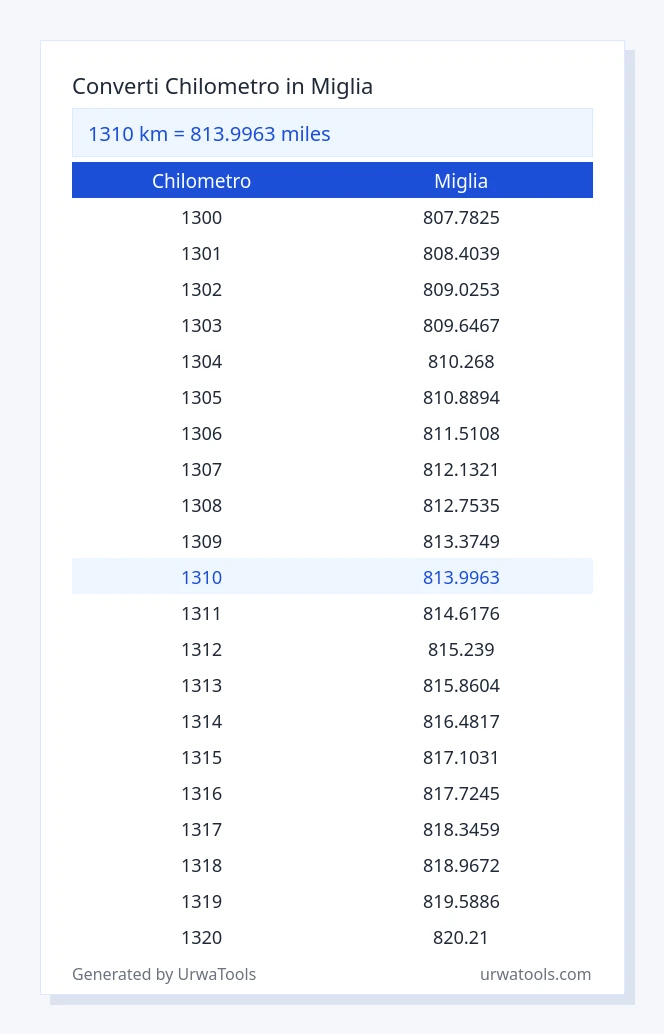Select the 807.7825 miles cell
Viewport: 664px width, 1034px height.
click(461, 218)
